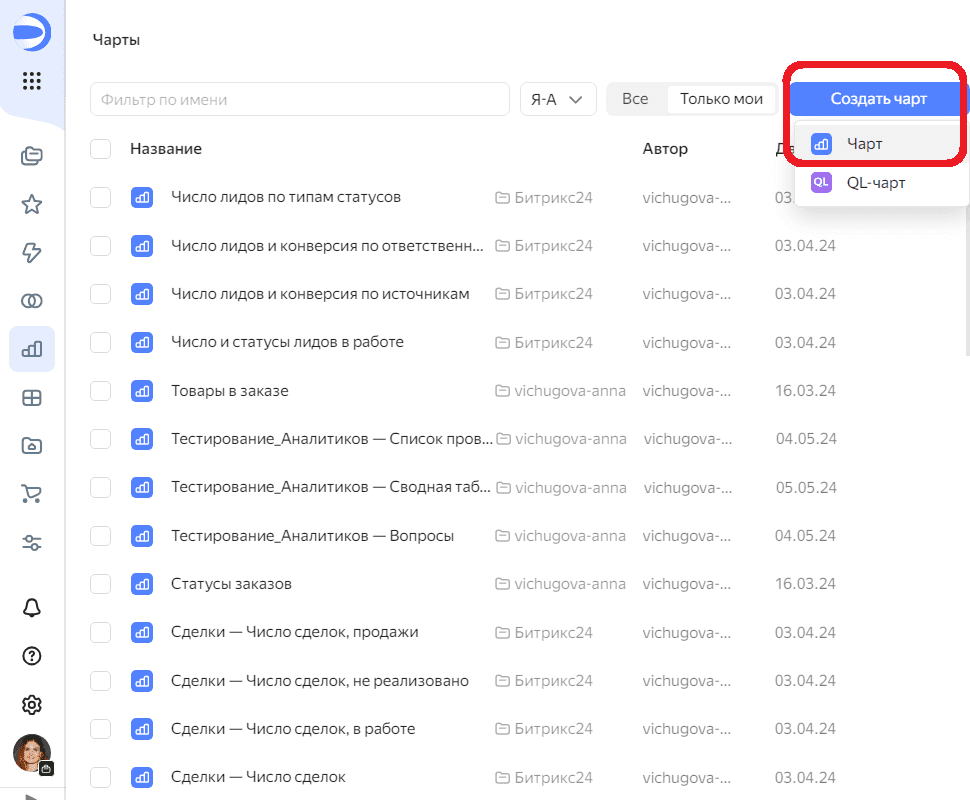Click chart icon of Сделки — Число сделок row
The width and height of the screenshot is (970, 800).
click(x=142, y=777)
